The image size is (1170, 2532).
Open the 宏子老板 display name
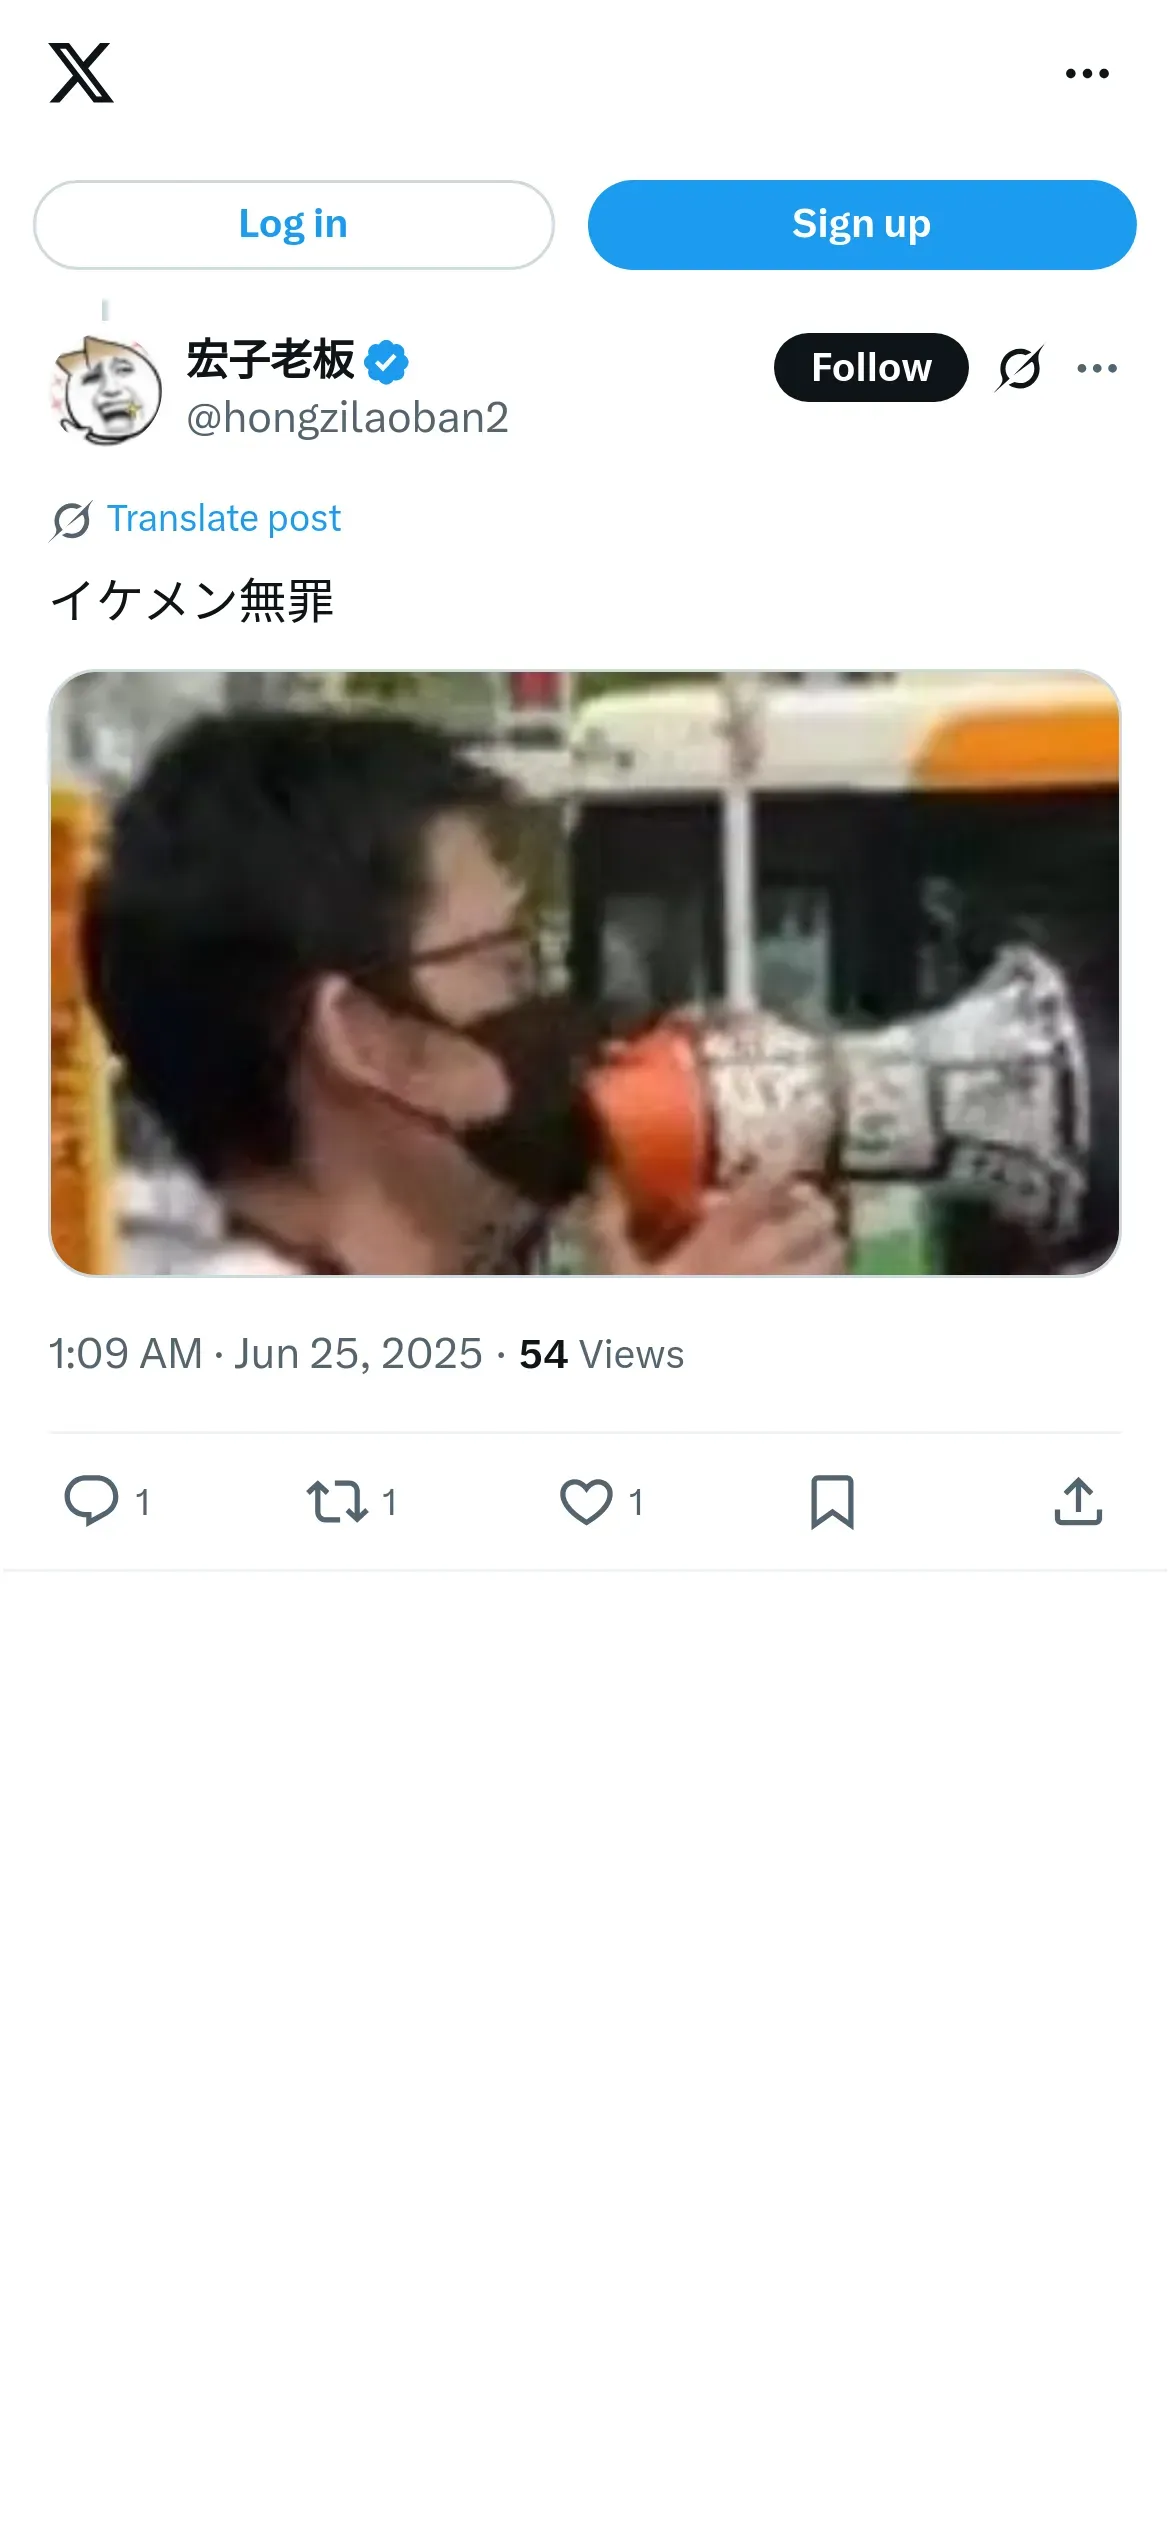270,360
